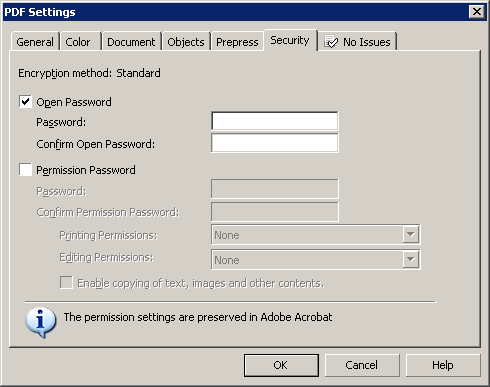Uncheck the Open Password checkbox
The height and width of the screenshot is (387, 490).
click(25, 102)
